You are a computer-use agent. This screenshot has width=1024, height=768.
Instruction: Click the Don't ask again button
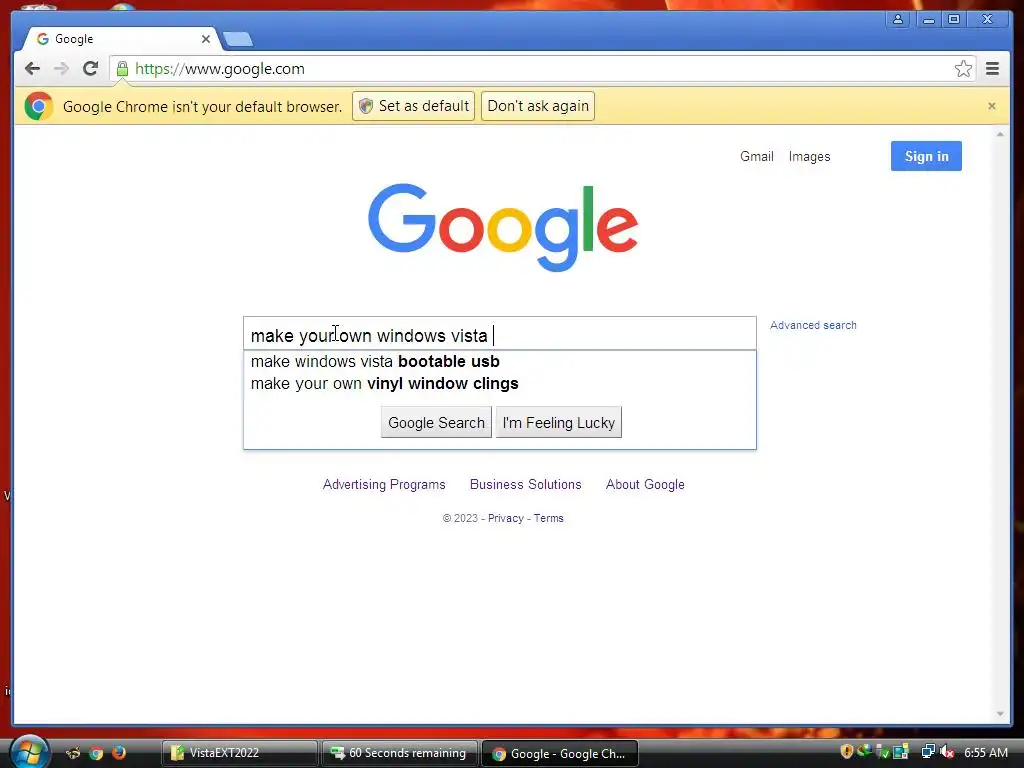tap(537, 106)
